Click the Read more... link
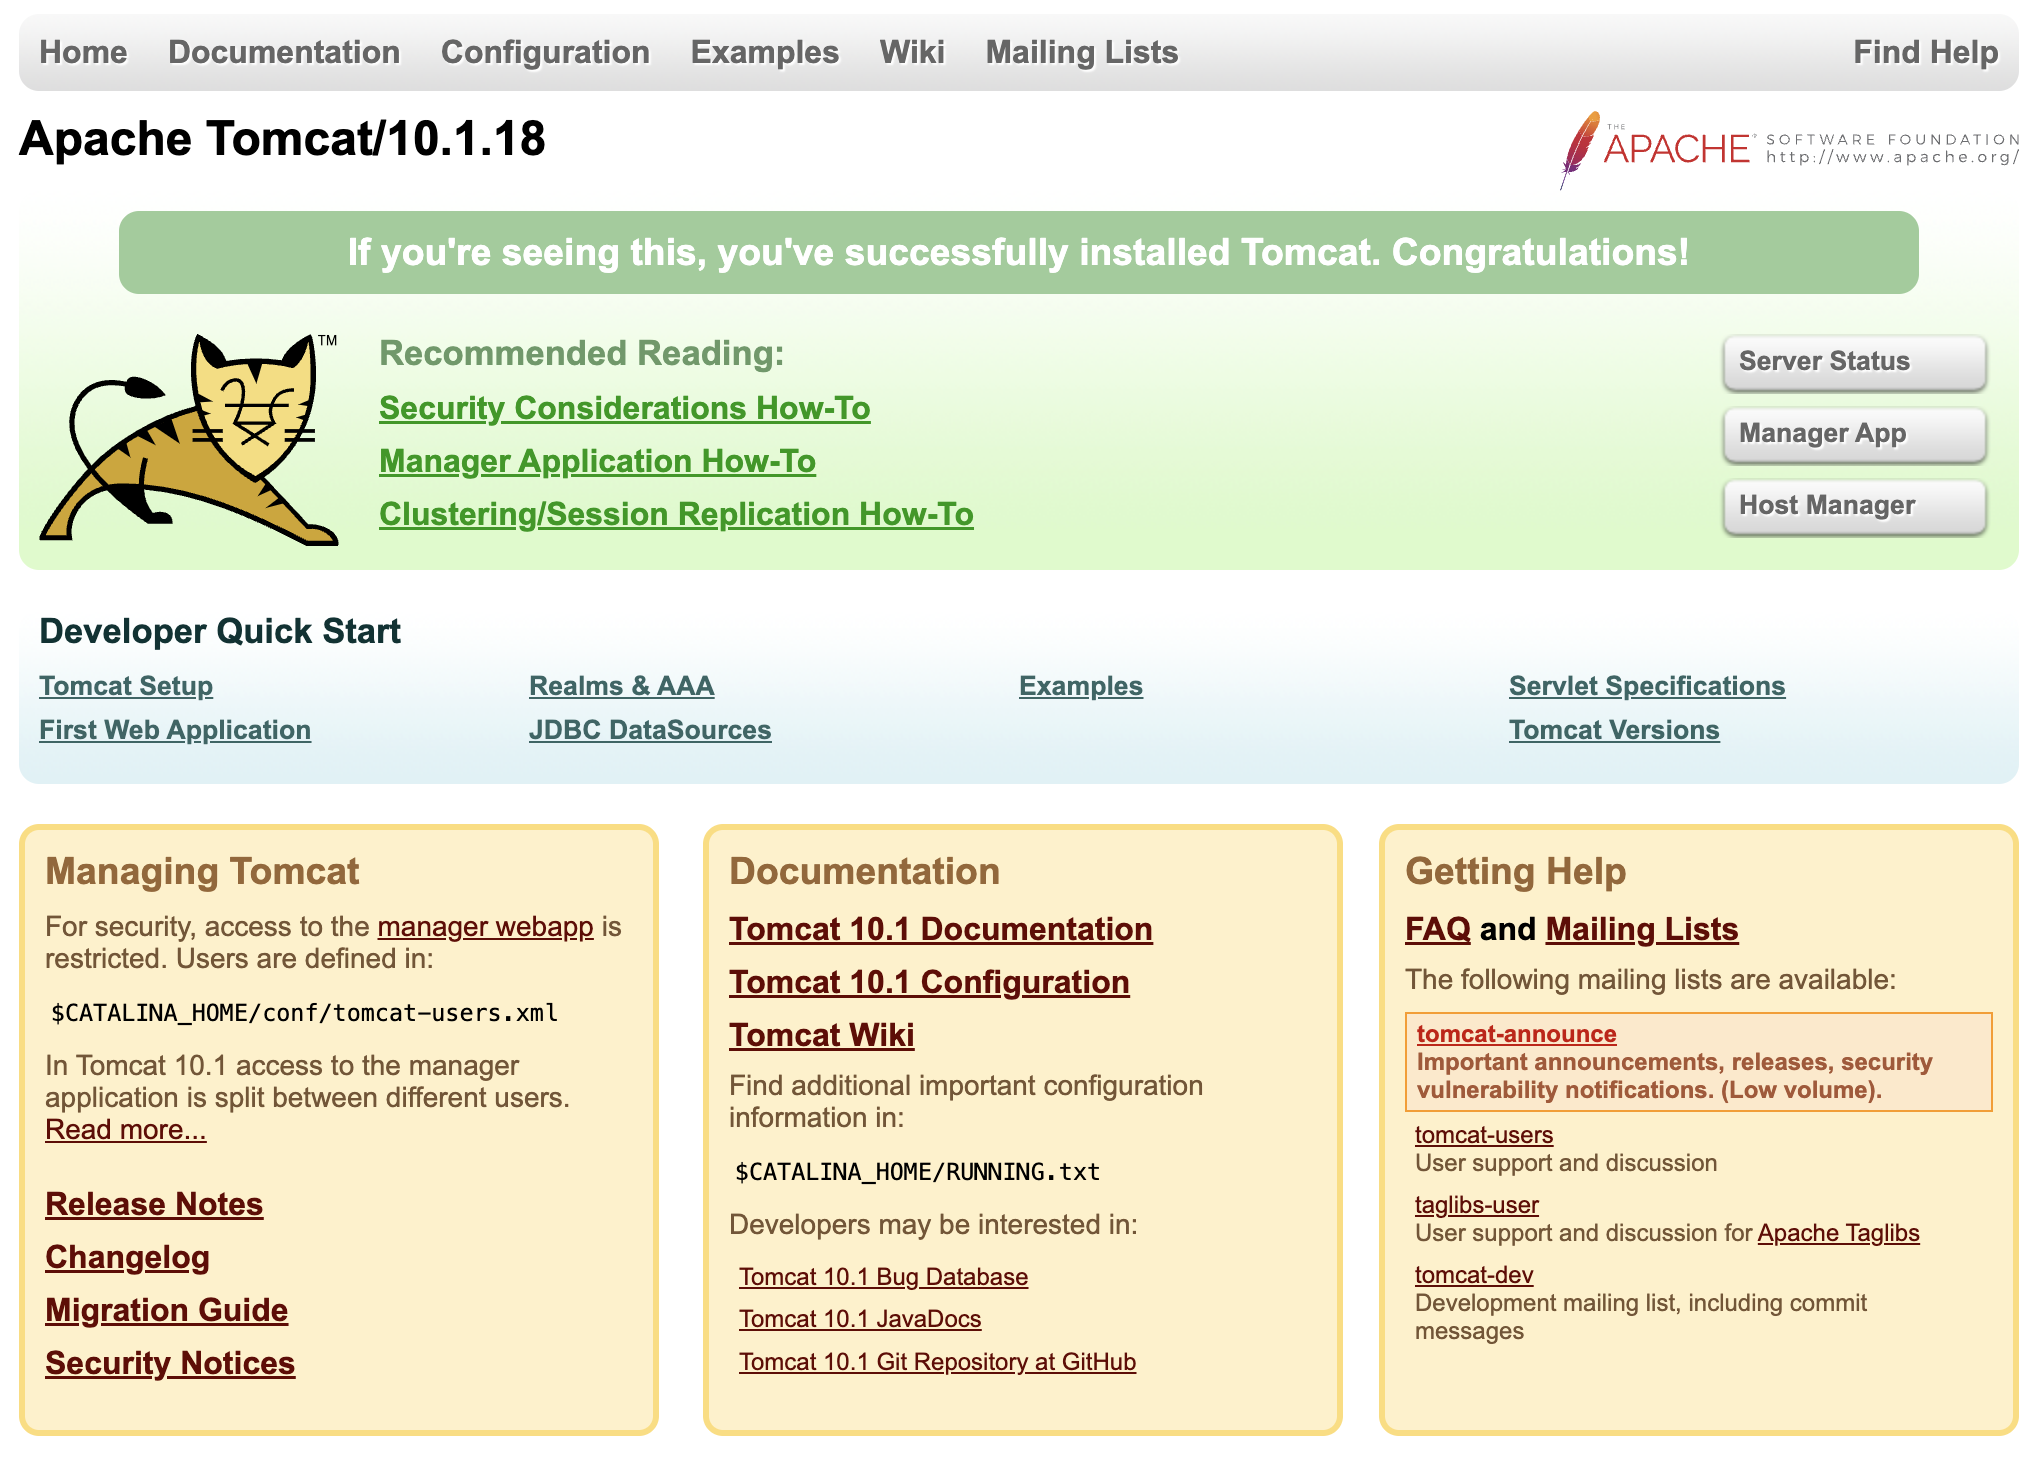 126,1130
